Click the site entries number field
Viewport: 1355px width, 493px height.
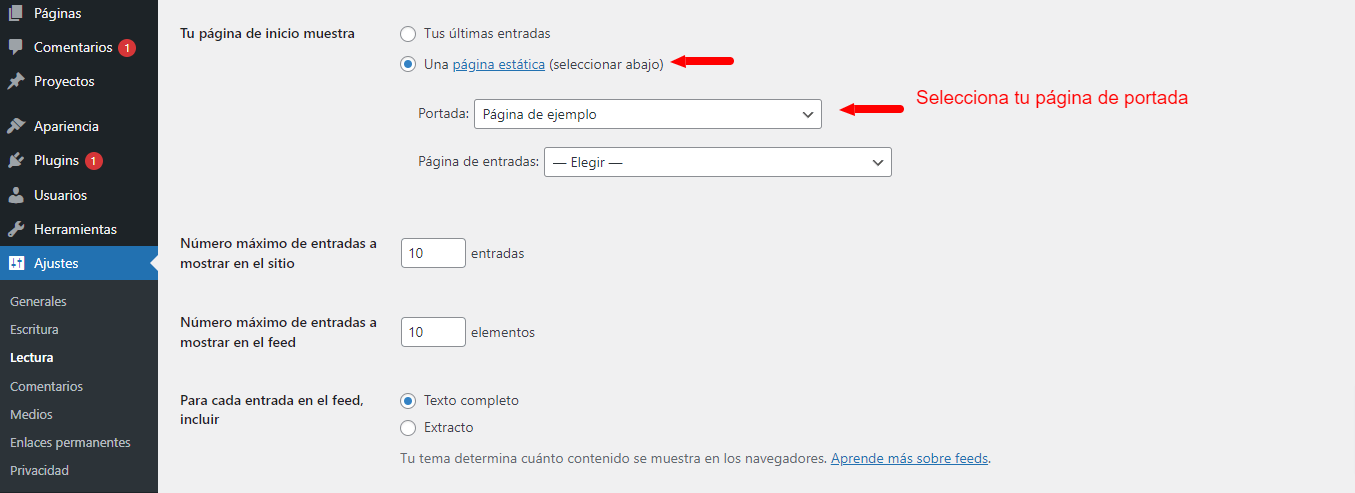point(433,253)
